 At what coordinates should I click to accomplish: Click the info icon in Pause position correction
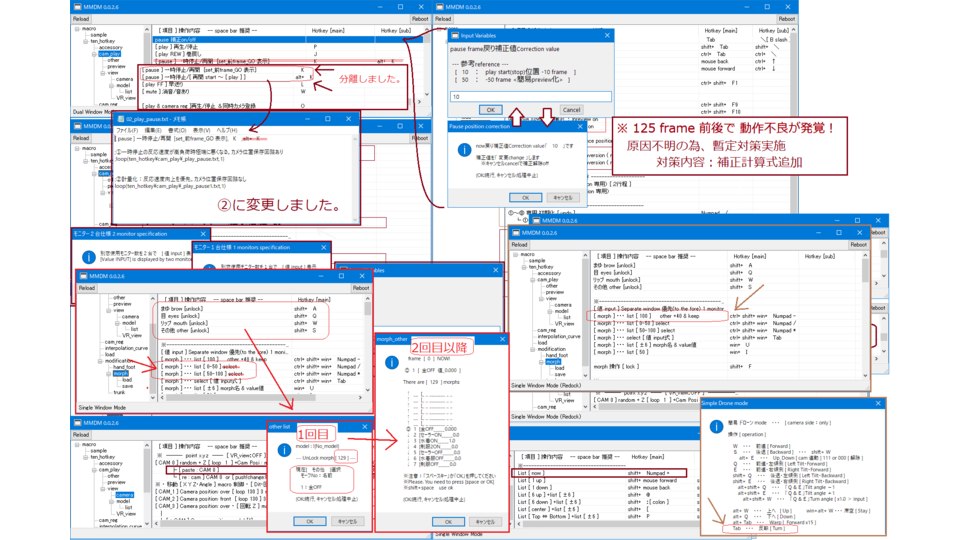coord(464,150)
